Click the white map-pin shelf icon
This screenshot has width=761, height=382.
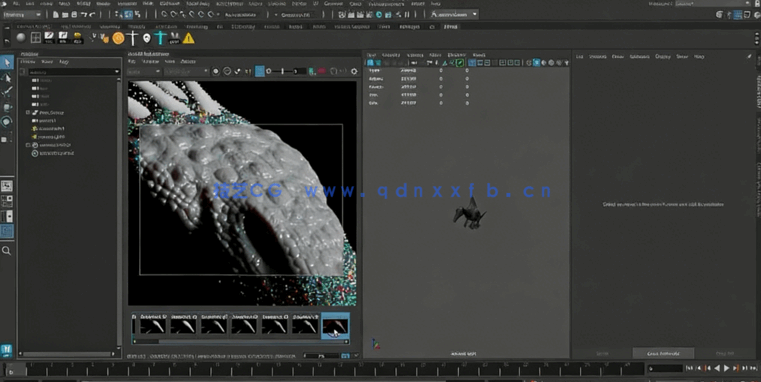pyautogui.click(x=147, y=38)
